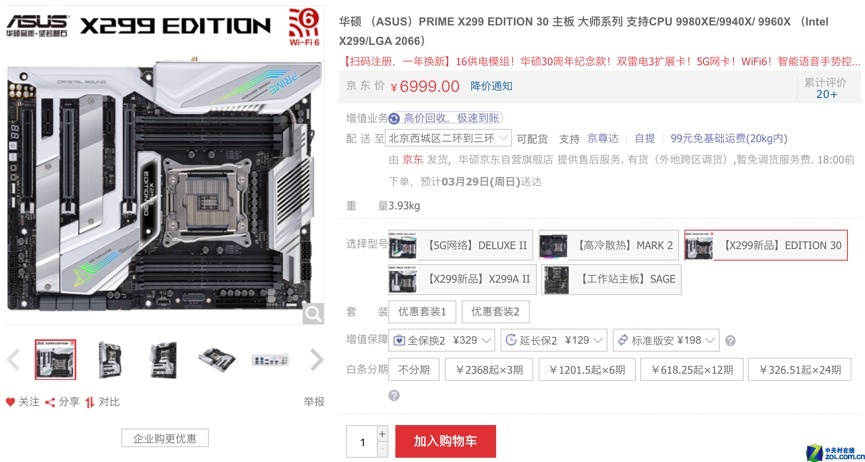This screenshot has width=865, height=462.
Task: Select the 优惠套装1 bundle tab
Action: (x=422, y=312)
